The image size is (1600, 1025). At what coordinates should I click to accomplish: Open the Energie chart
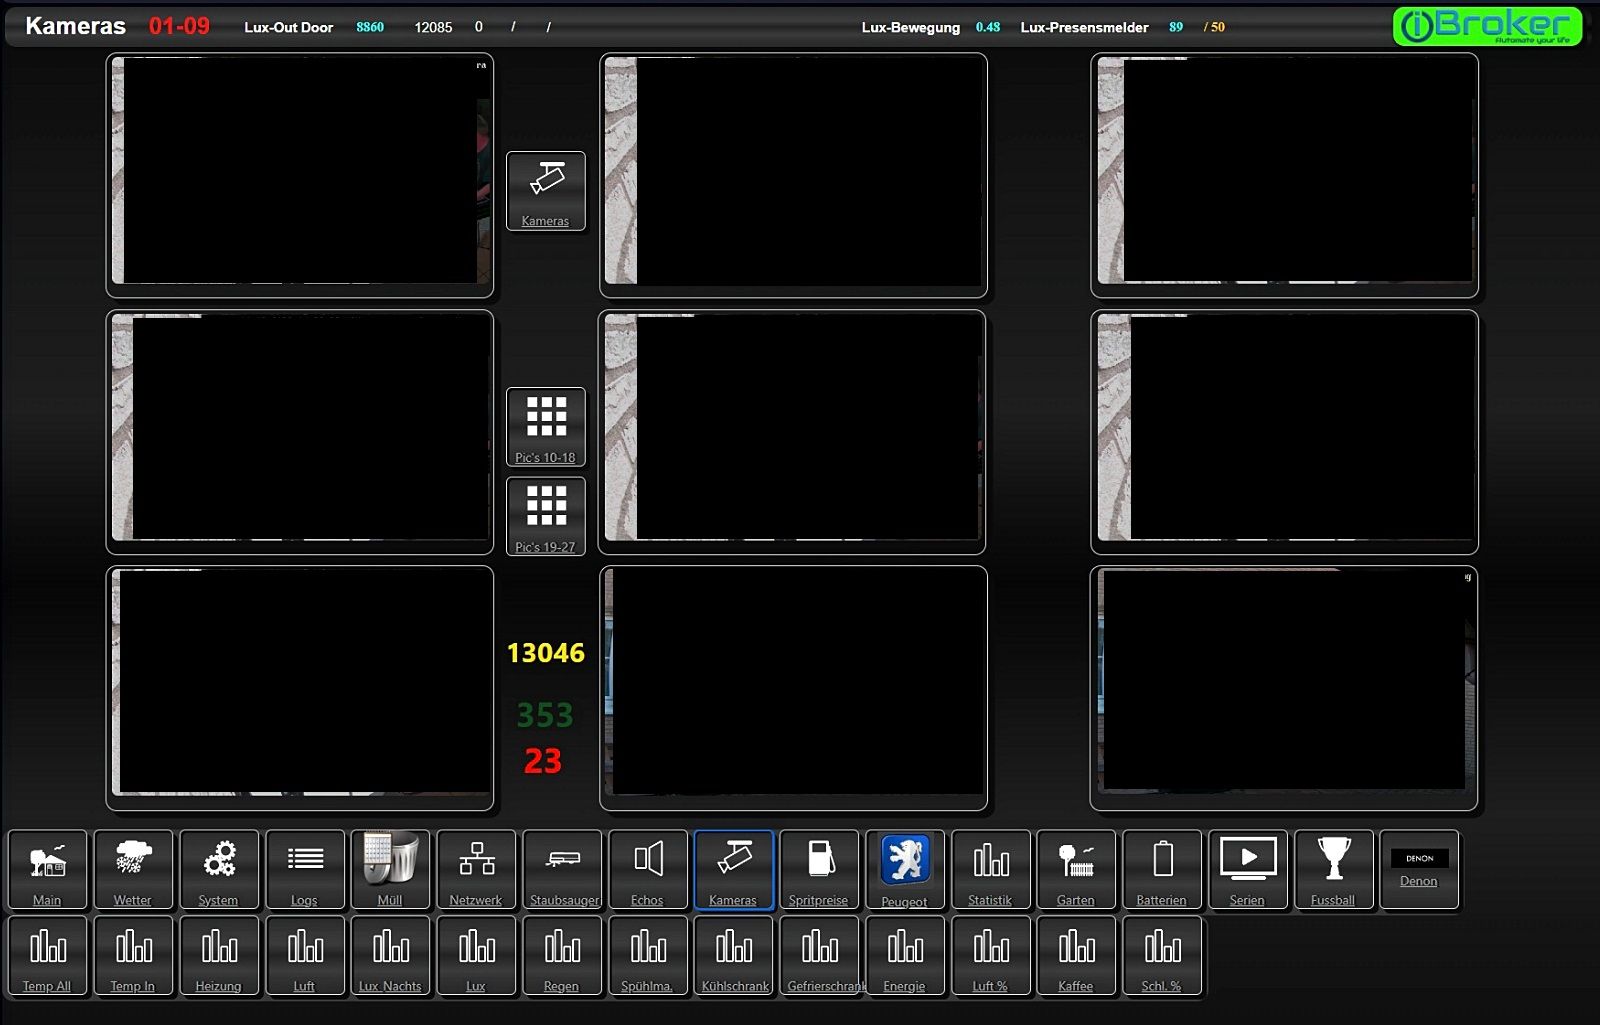click(905, 956)
